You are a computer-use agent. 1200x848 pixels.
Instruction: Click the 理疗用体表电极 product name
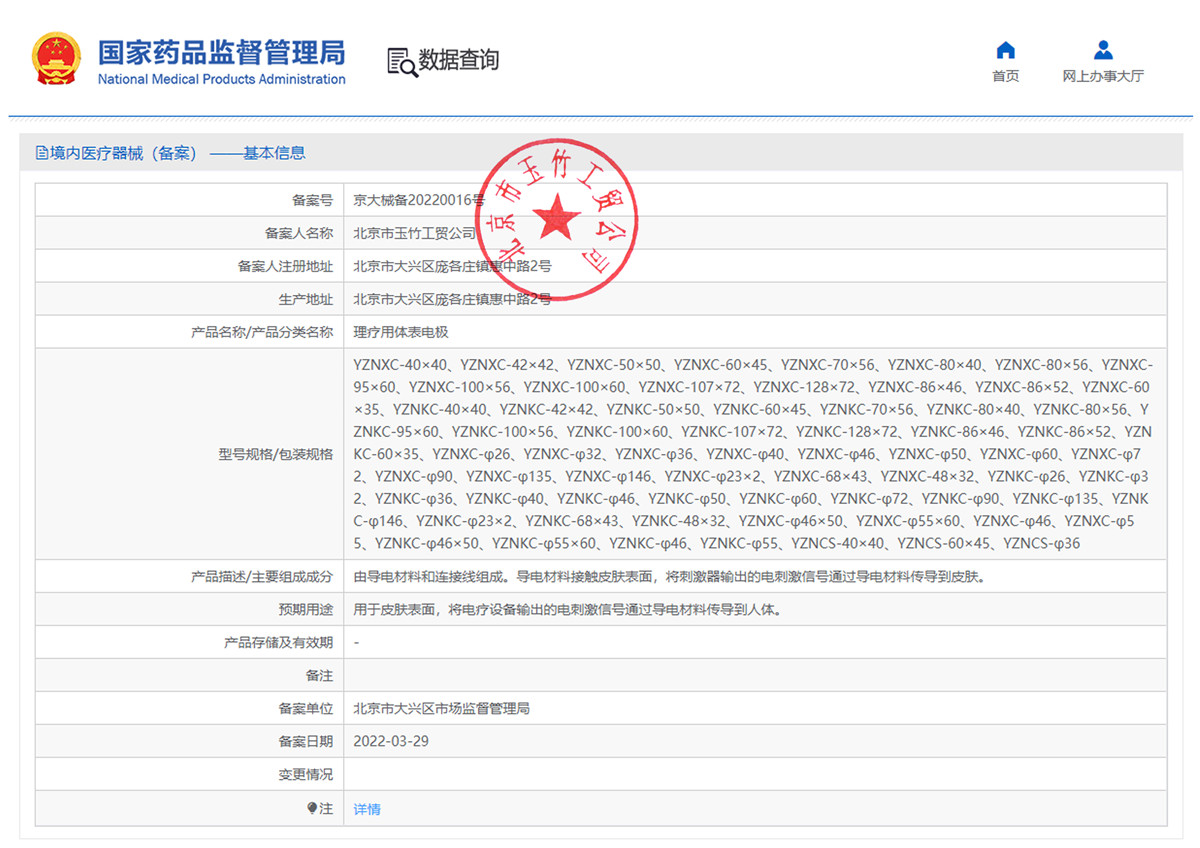(394, 332)
